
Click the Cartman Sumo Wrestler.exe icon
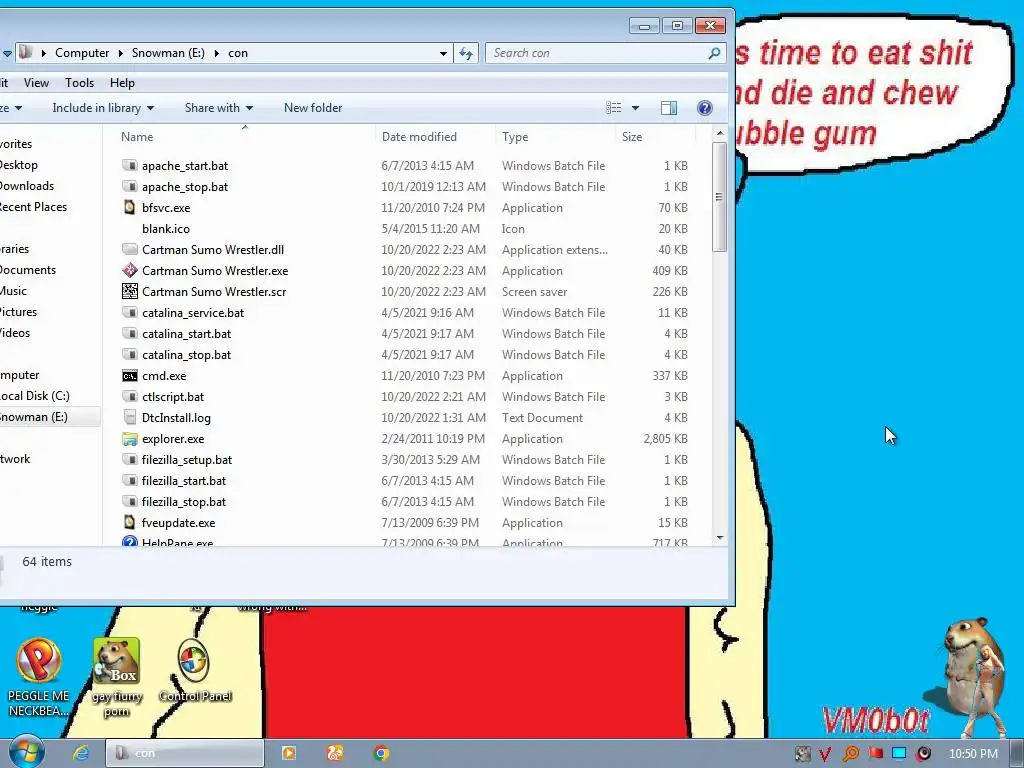(130, 270)
